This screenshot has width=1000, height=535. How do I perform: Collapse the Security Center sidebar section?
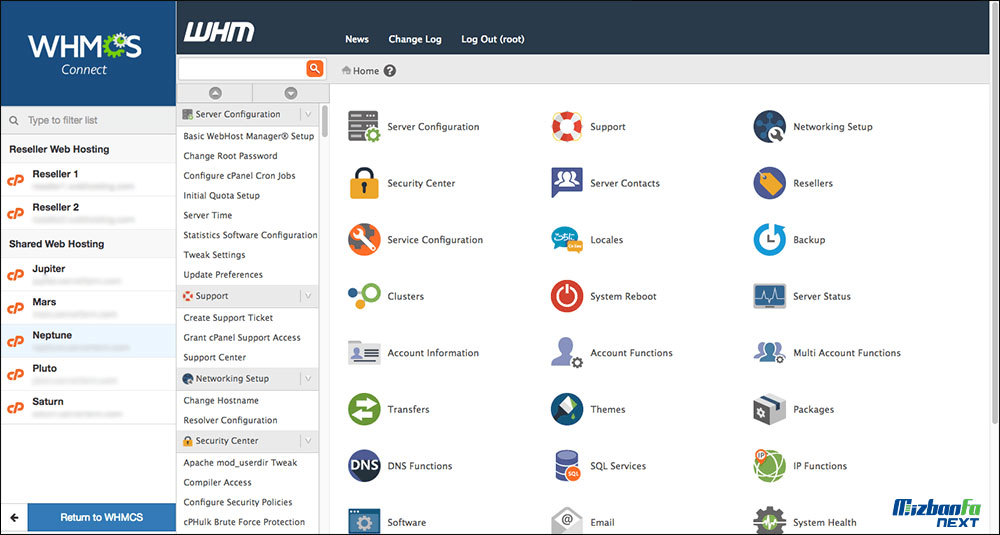tap(308, 441)
